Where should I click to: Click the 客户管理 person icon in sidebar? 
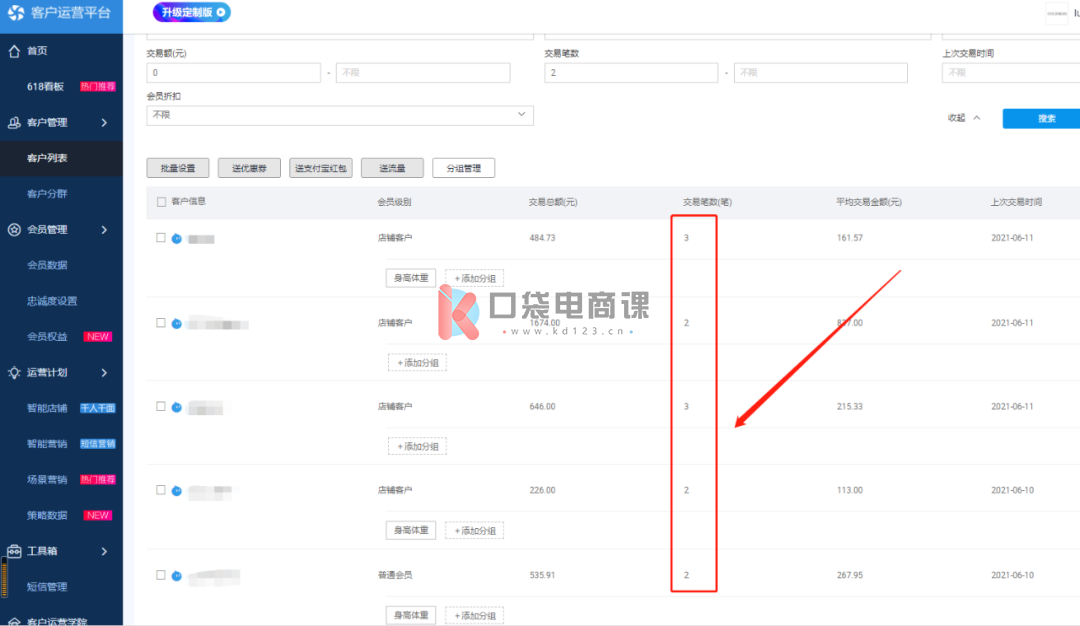pyautogui.click(x=14, y=123)
